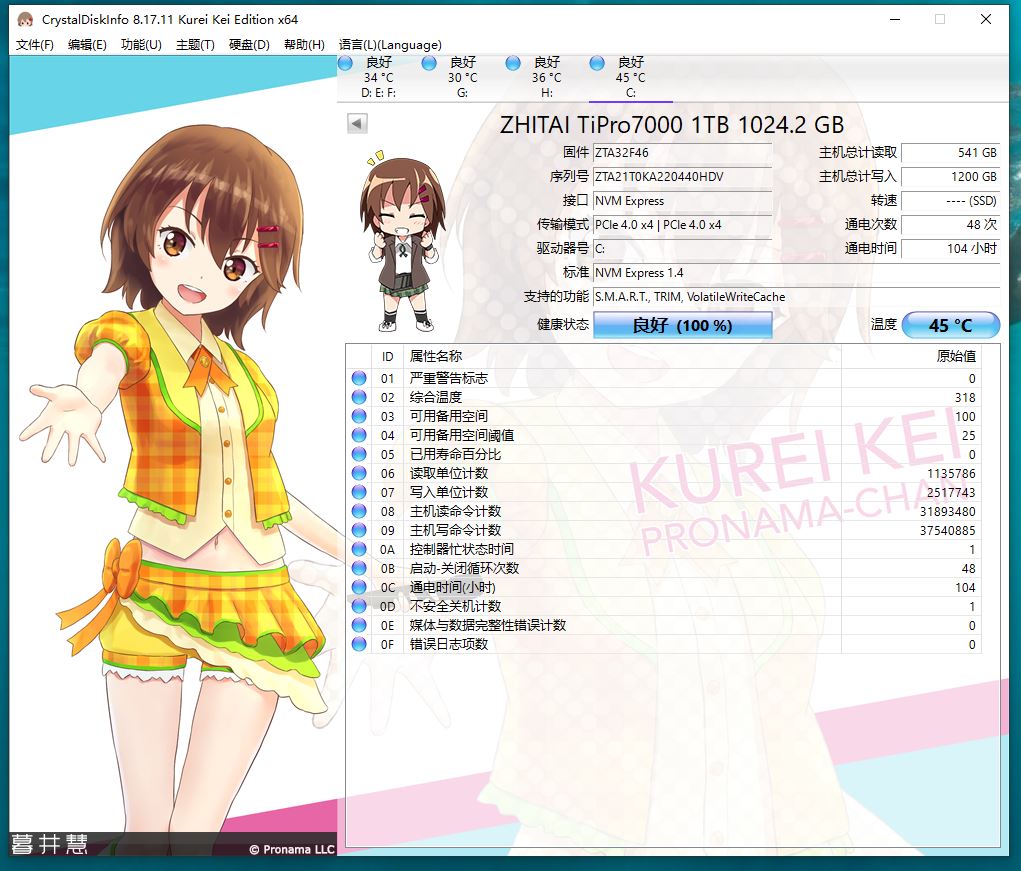Image resolution: width=1021 pixels, height=871 pixels.
Task: Click the chibi character icon beside firmware info
Action: coord(398,242)
